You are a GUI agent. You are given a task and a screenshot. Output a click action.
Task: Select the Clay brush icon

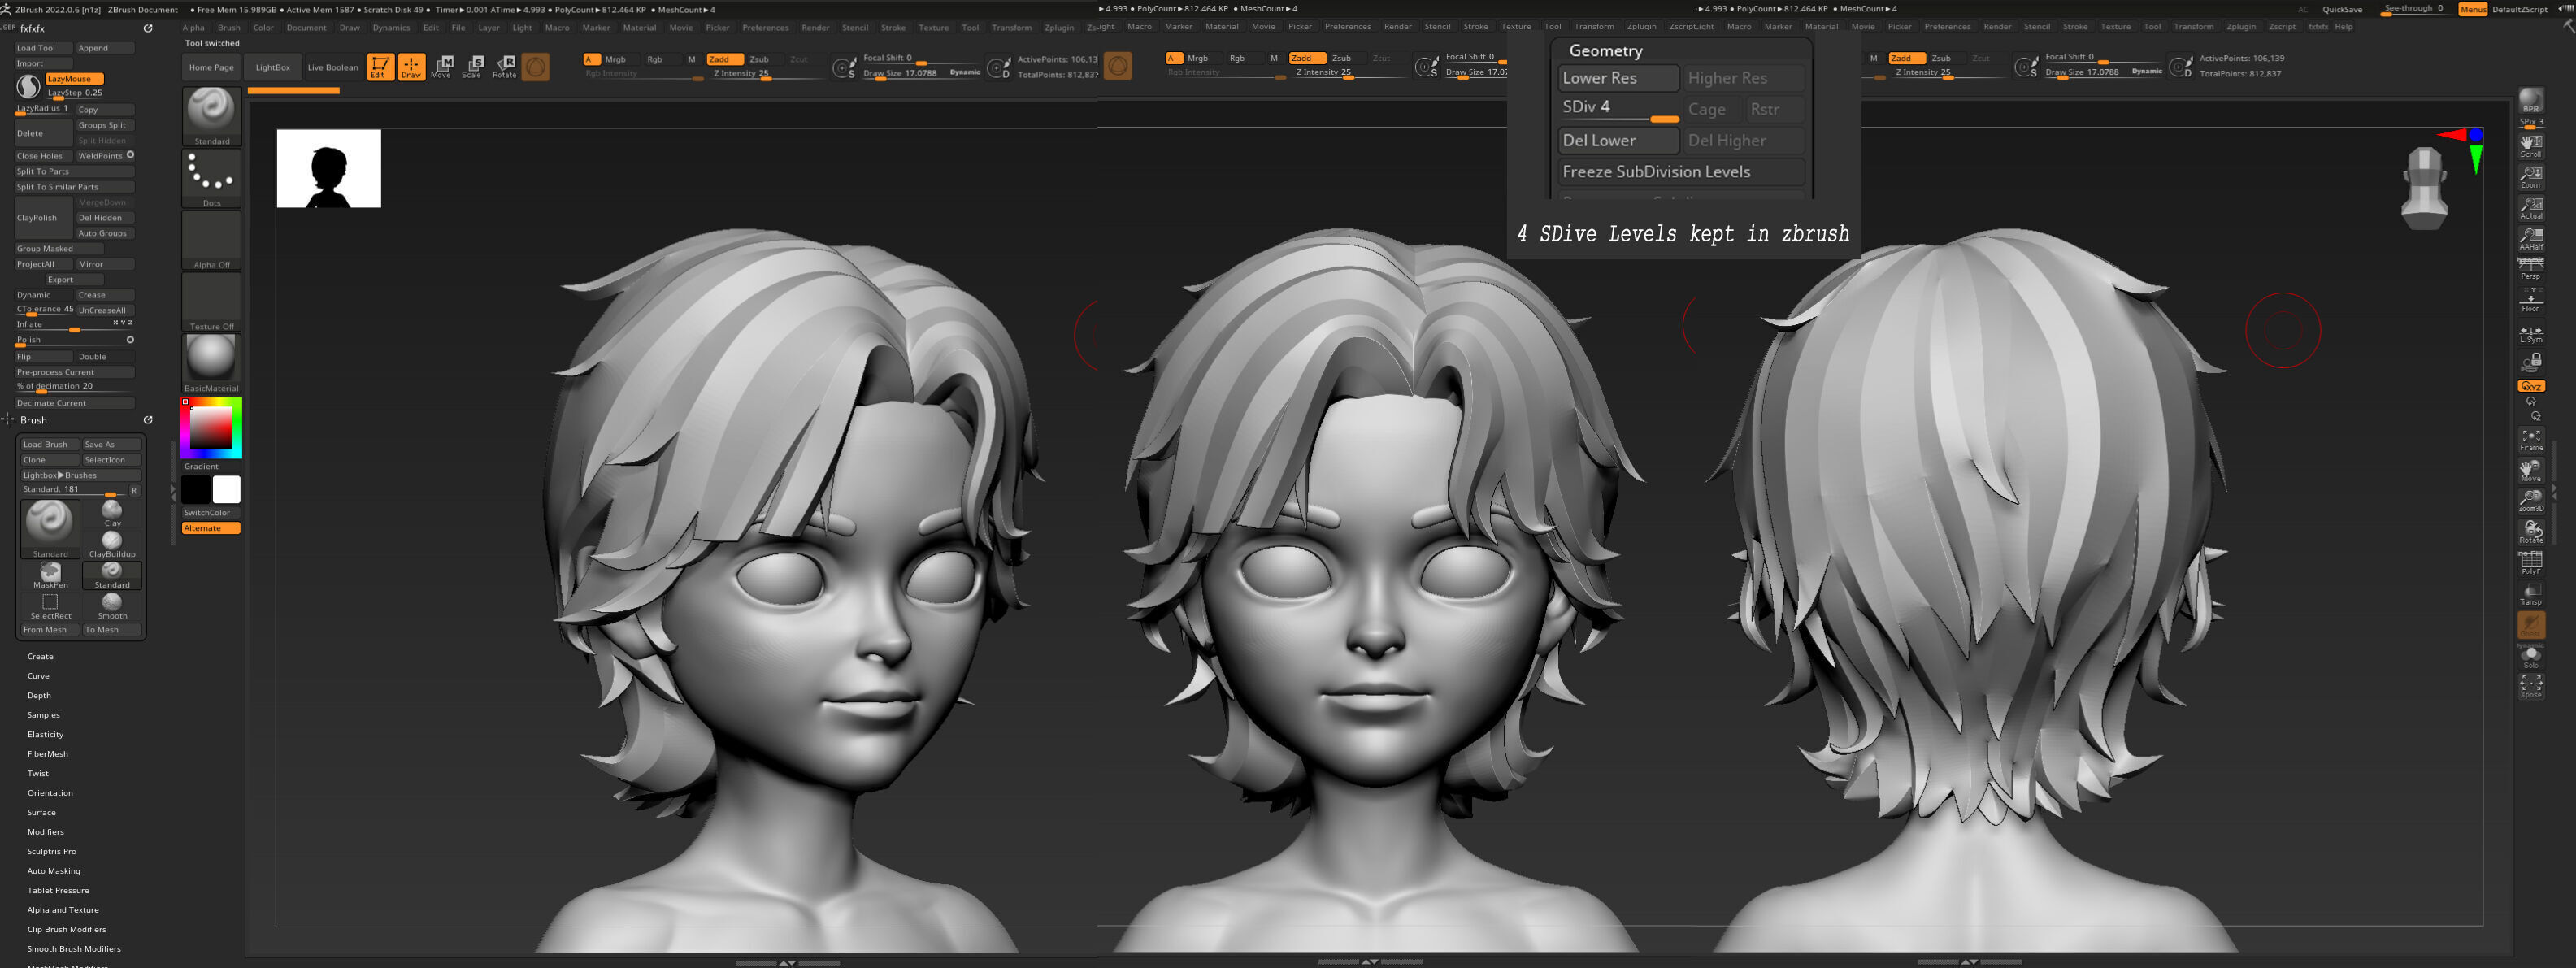click(x=112, y=513)
